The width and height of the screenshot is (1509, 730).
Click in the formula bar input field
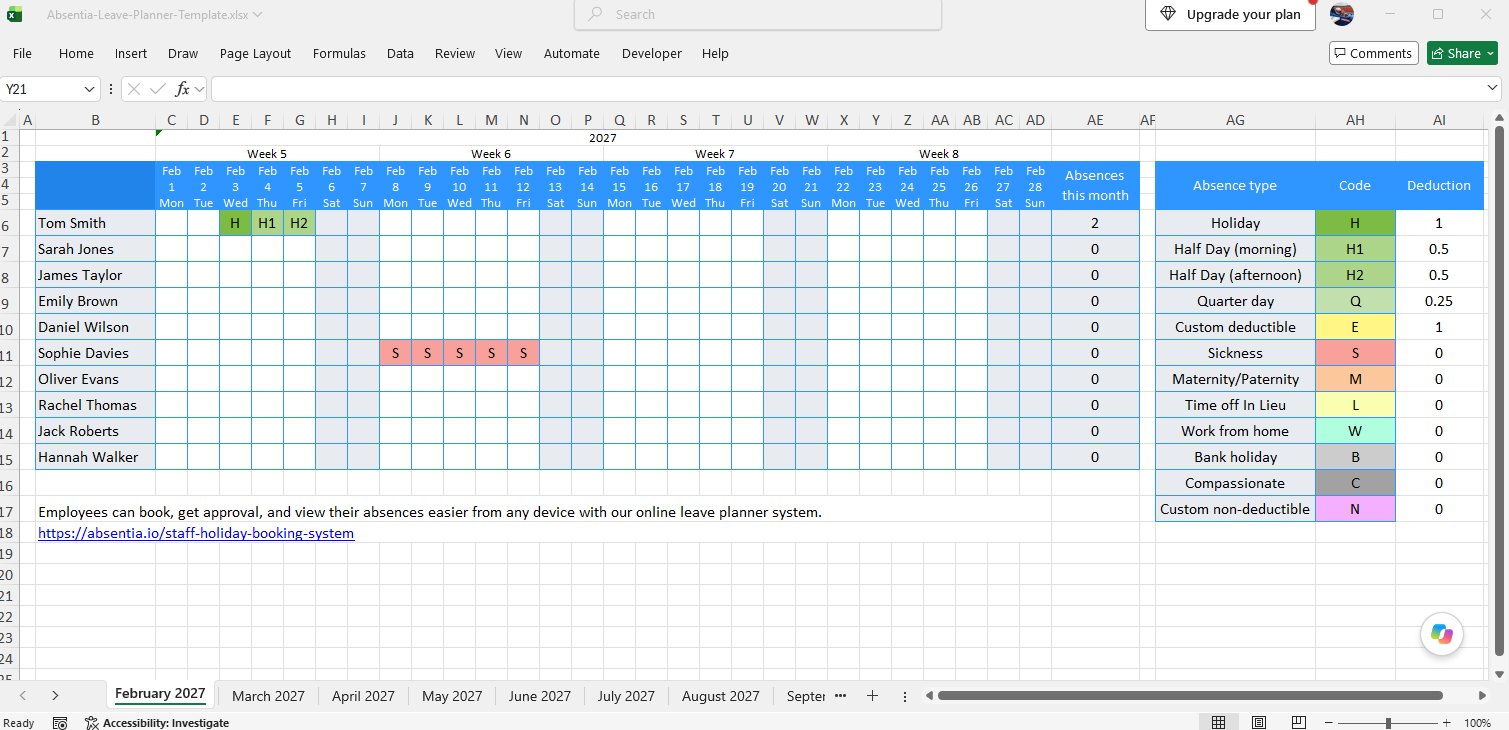pyautogui.click(x=845, y=89)
